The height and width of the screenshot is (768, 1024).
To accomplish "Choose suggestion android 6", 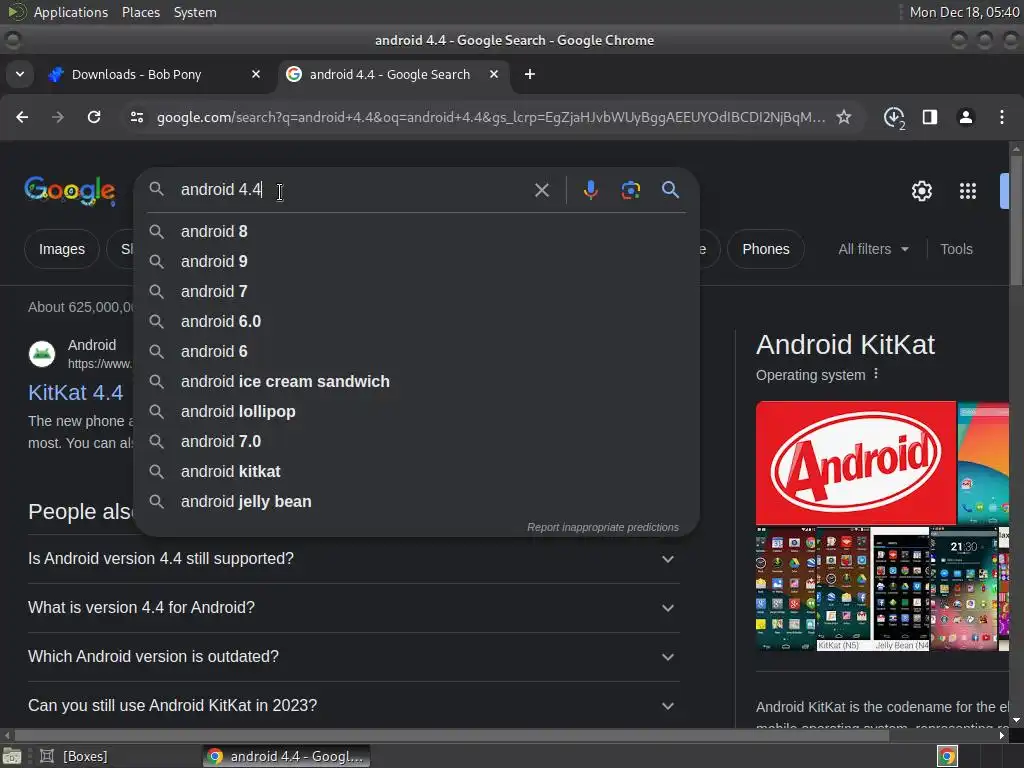I will (x=417, y=351).
